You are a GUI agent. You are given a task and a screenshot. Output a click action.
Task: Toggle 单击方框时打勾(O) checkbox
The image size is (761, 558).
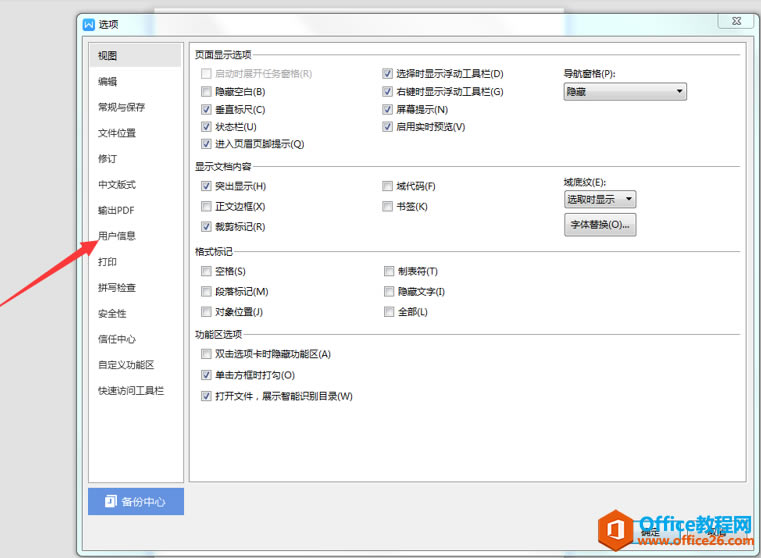coord(206,375)
